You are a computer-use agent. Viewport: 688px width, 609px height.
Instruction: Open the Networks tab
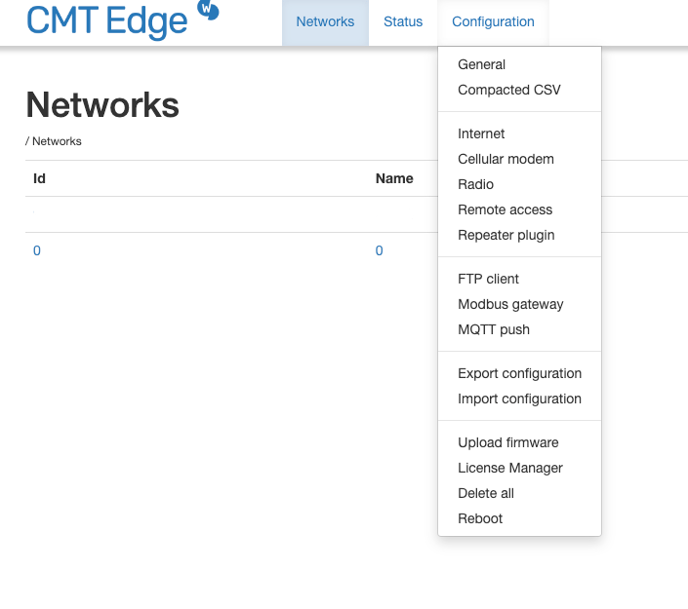(x=325, y=22)
